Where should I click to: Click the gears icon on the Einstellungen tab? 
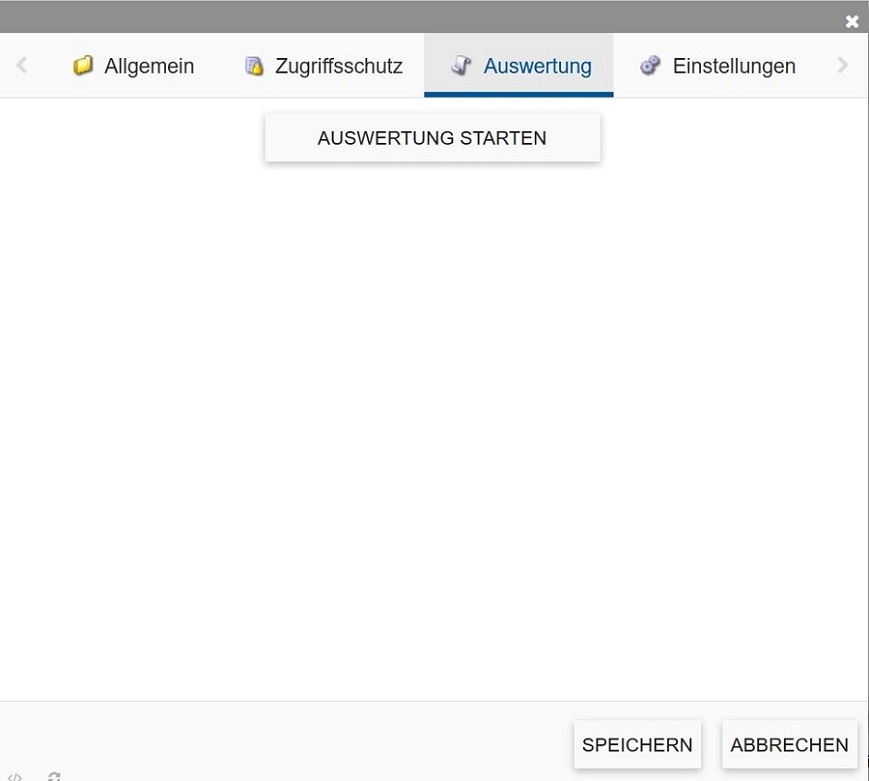point(650,66)
